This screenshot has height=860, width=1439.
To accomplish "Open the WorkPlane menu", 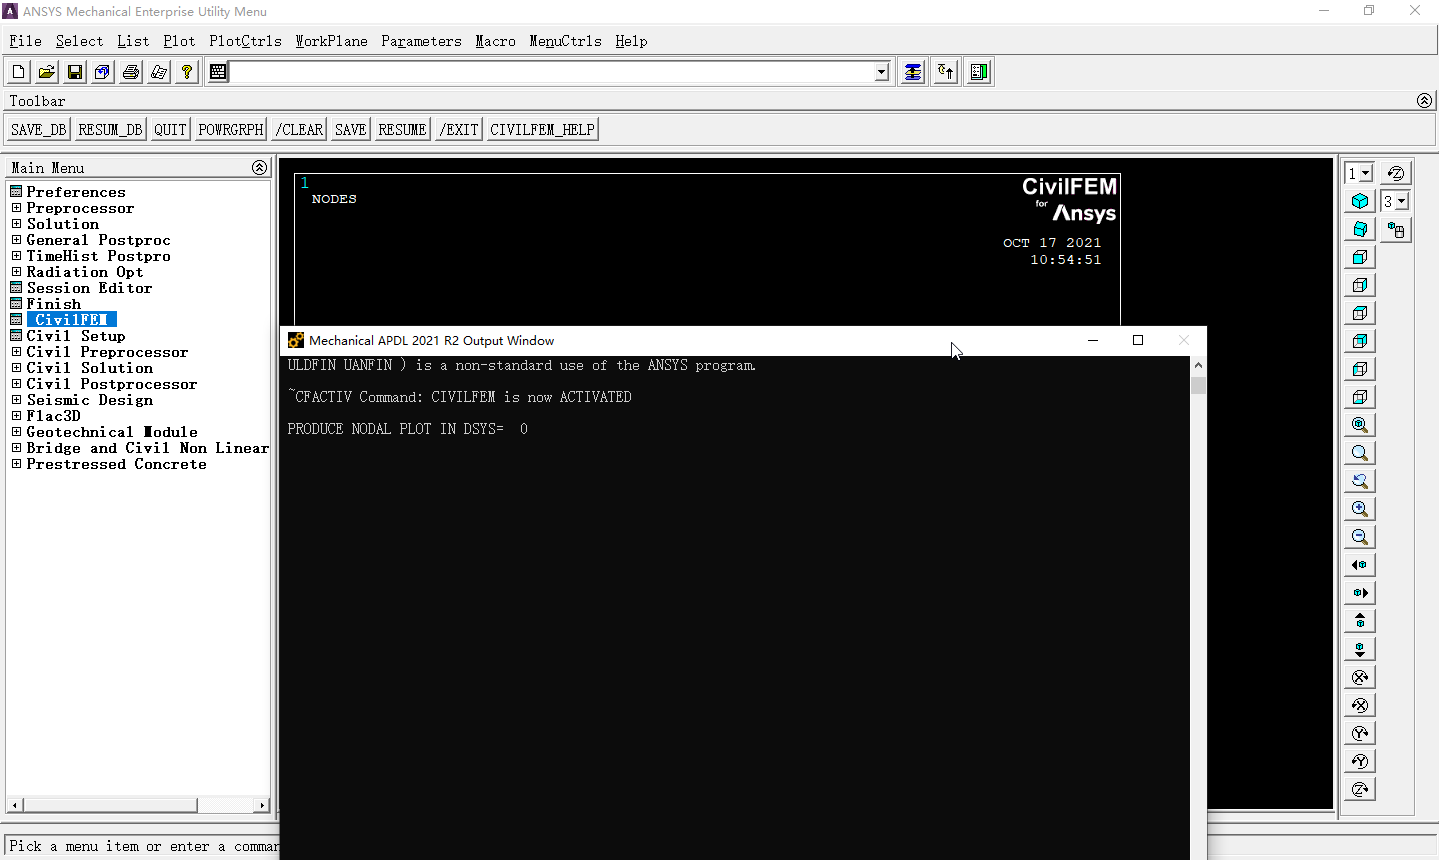I will click(331, 41).
